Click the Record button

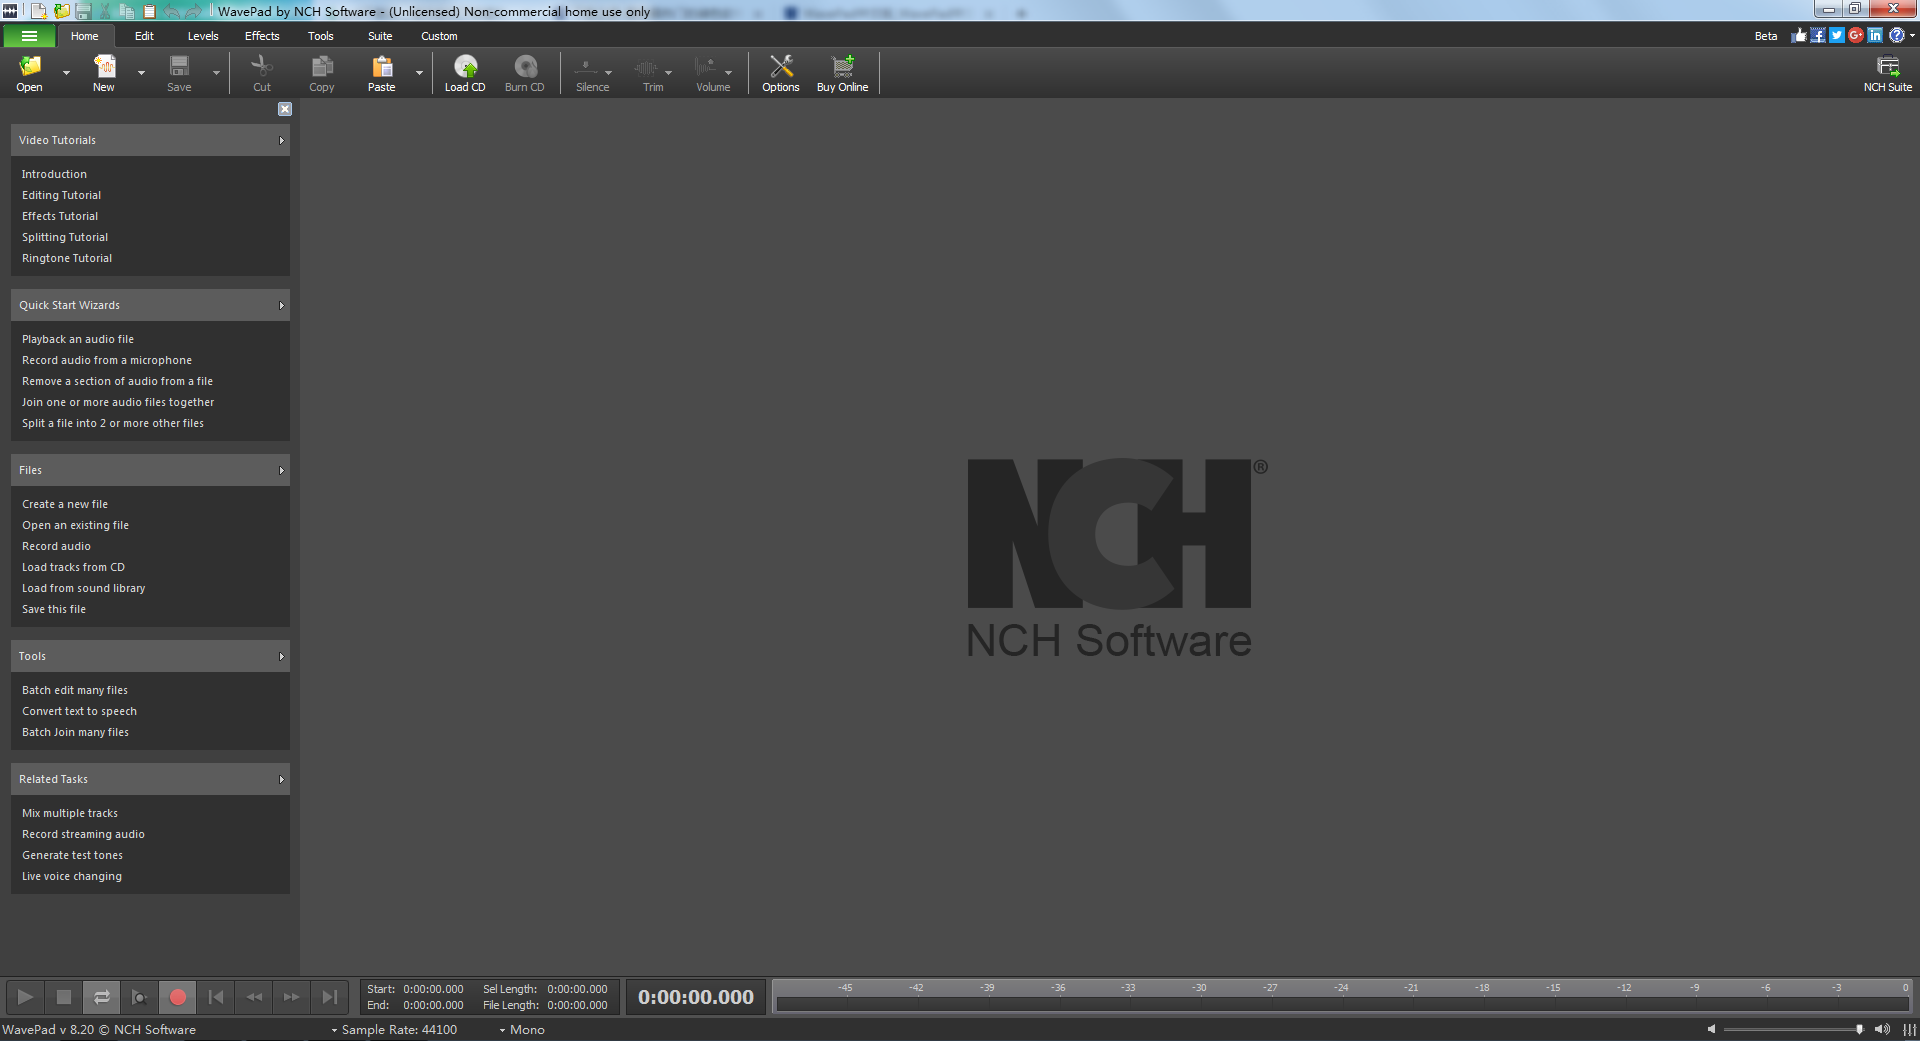tap(178, 997)
